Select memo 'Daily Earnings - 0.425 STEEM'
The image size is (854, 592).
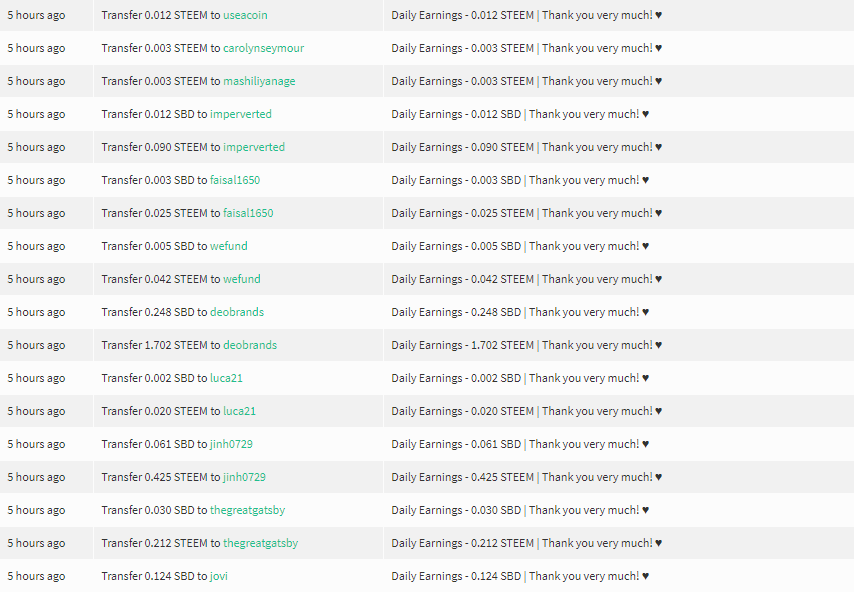click(x=462, y=477)
